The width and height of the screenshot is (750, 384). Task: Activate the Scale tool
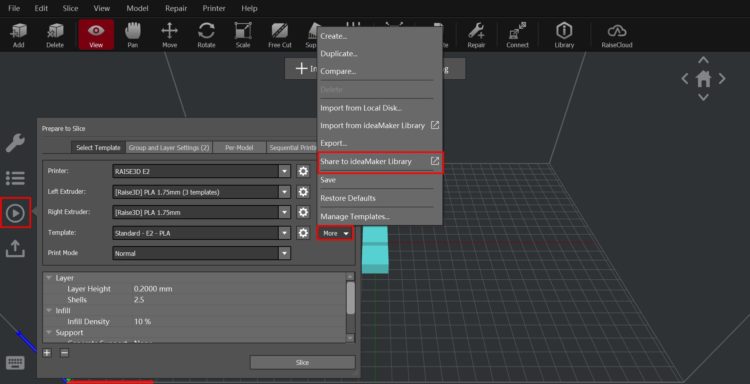pos(243,35)
